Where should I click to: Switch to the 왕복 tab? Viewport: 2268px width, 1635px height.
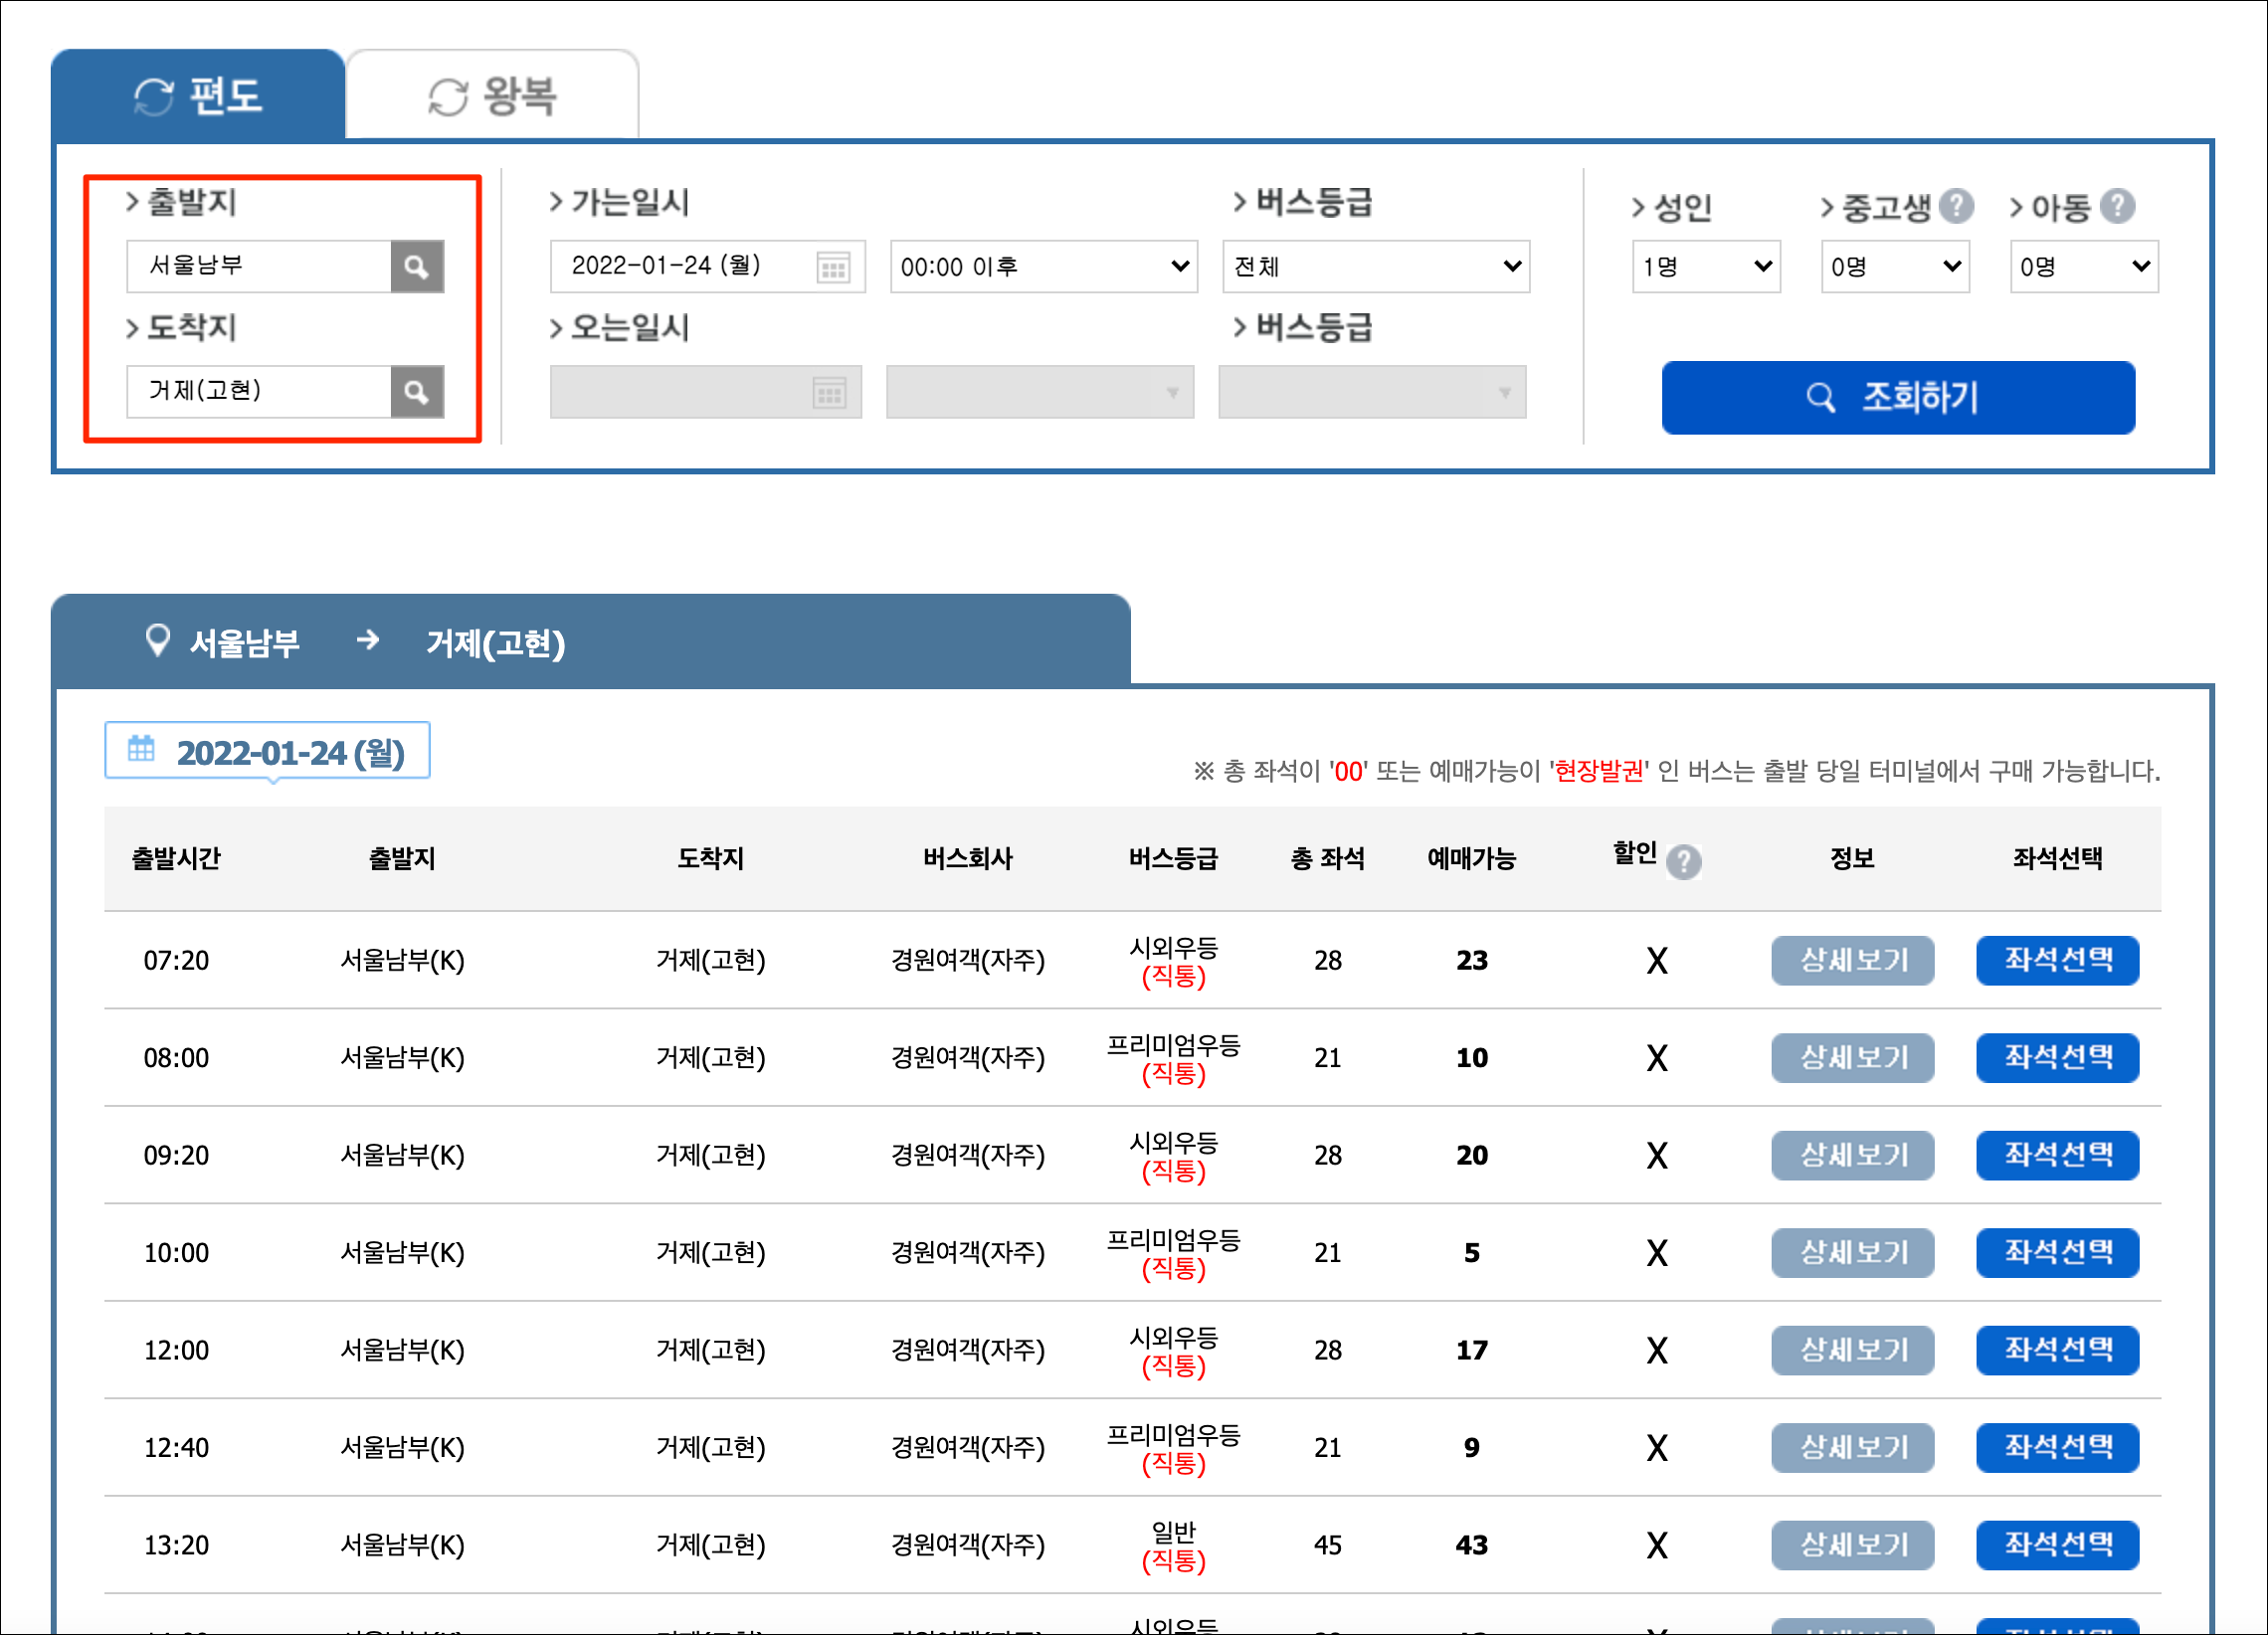tap(491, 96)
